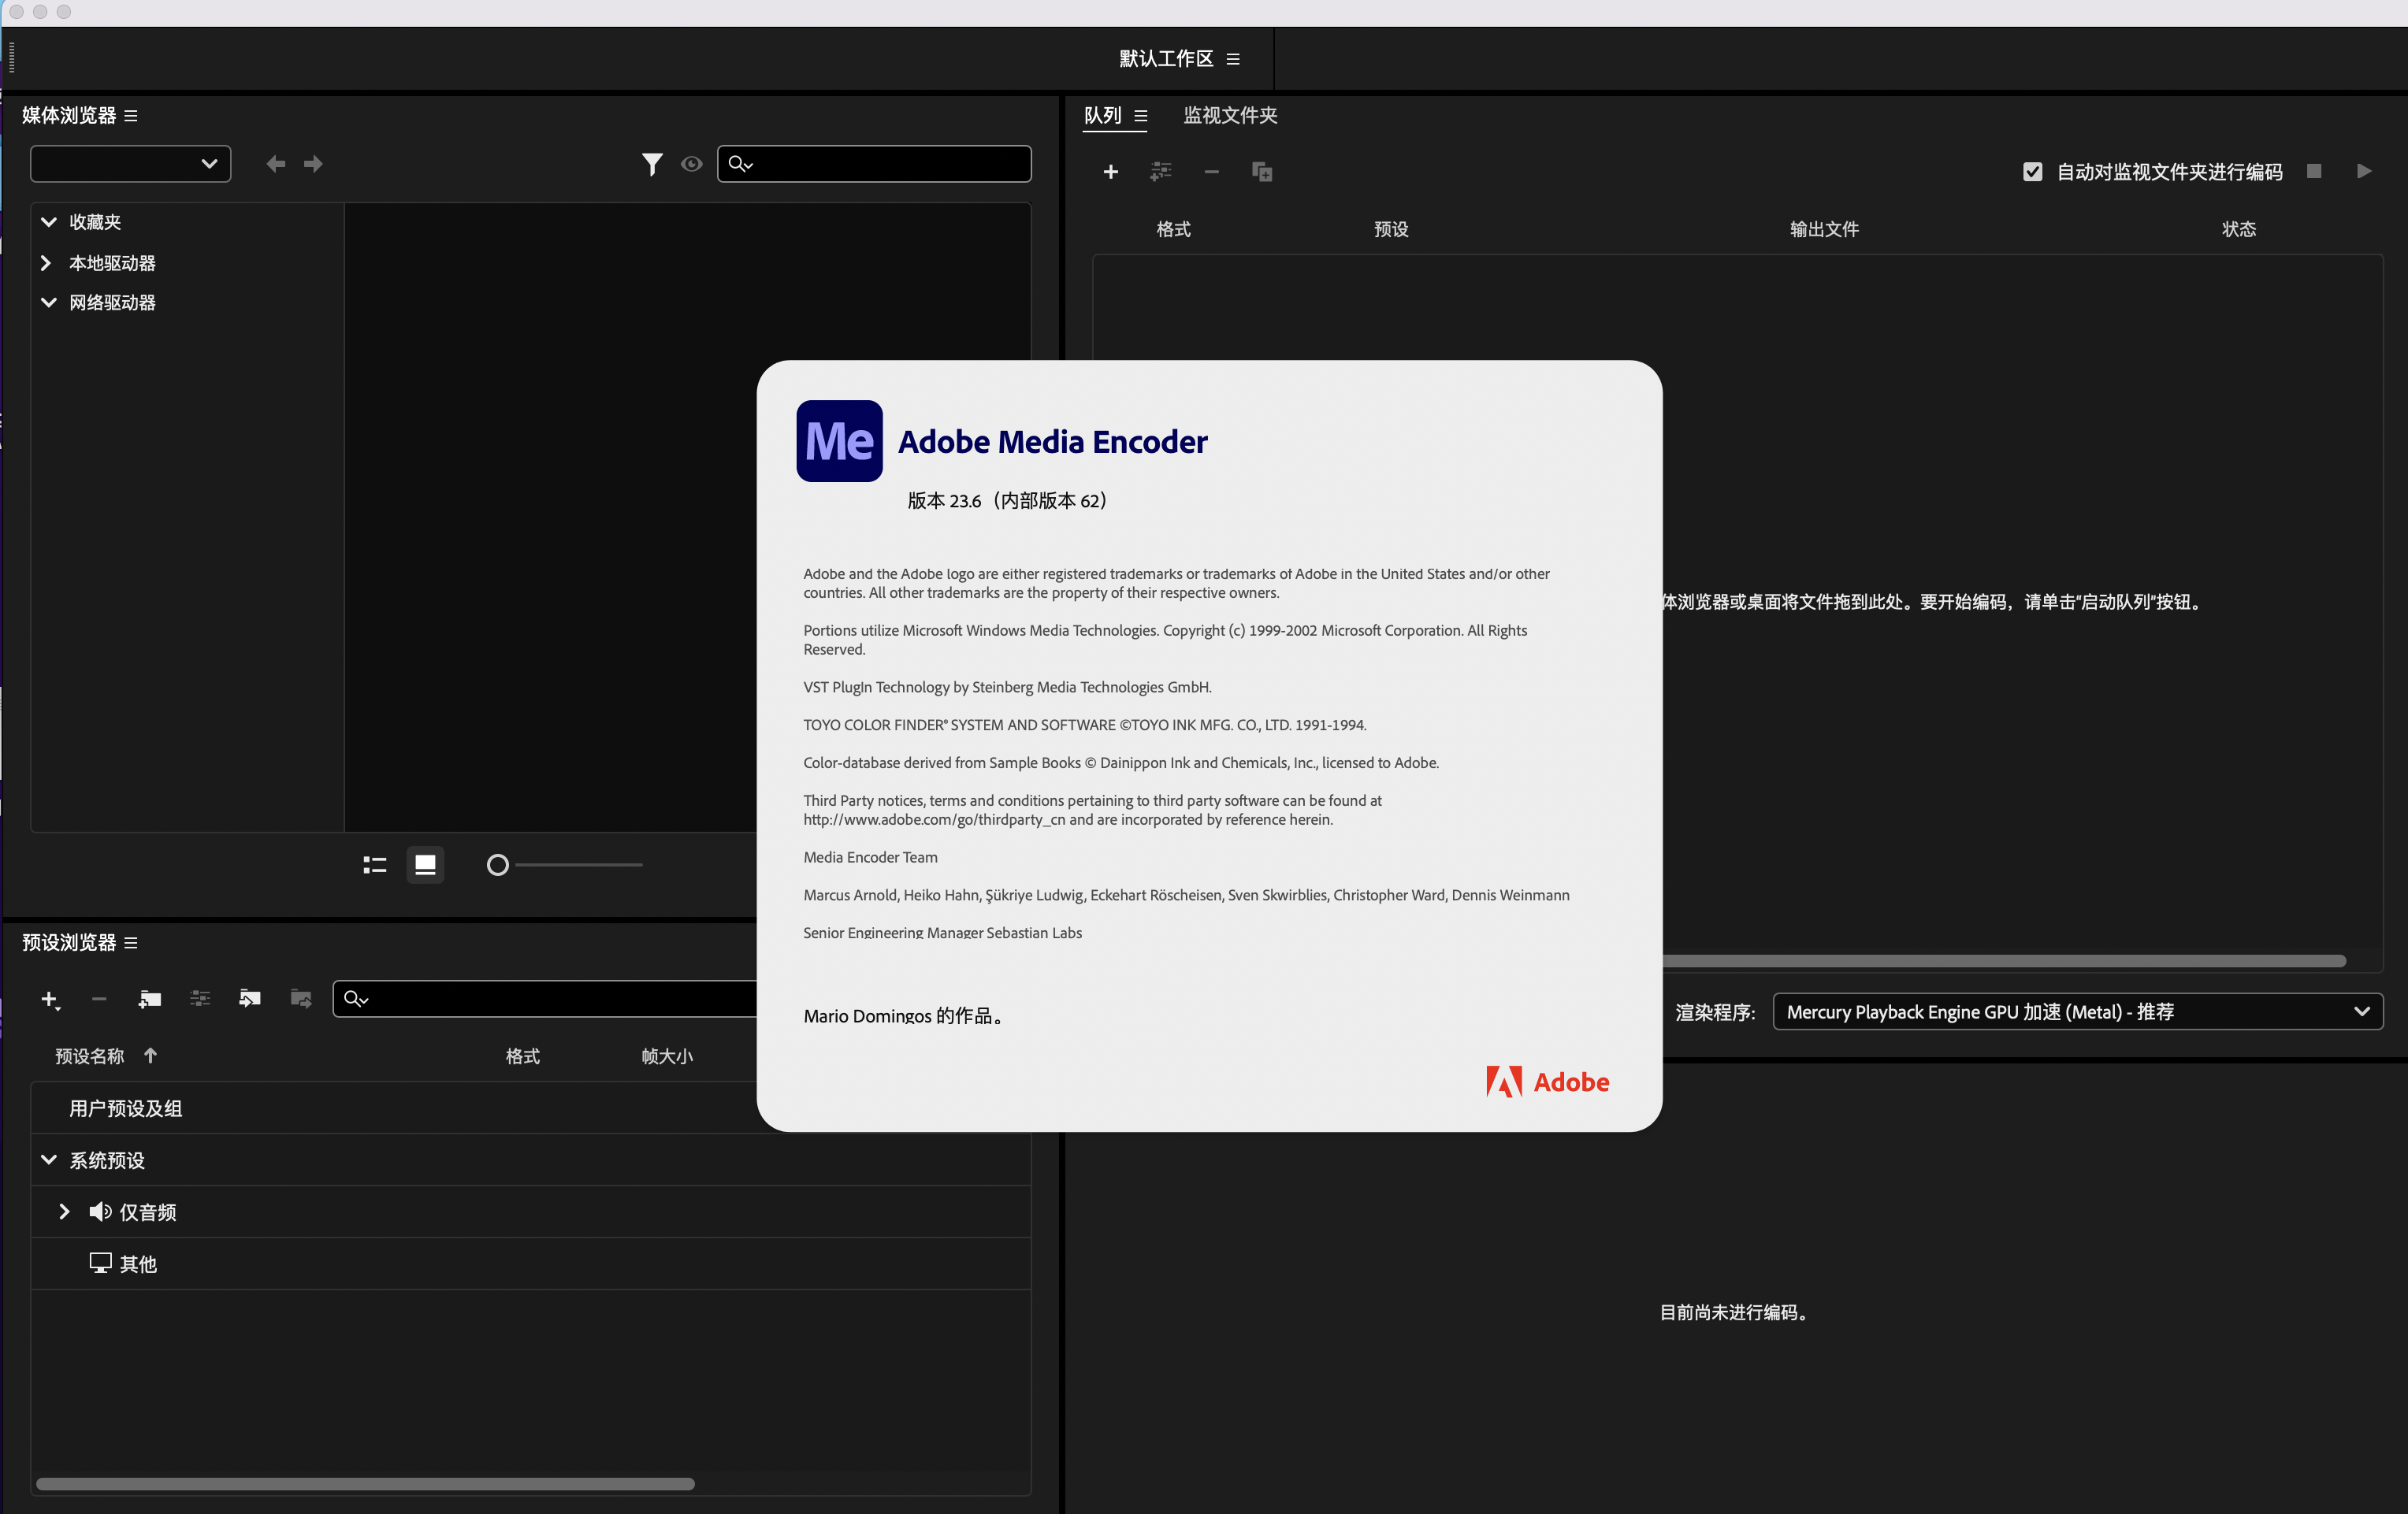
Task: Click the start queue play button
Action: (2364, 171)
